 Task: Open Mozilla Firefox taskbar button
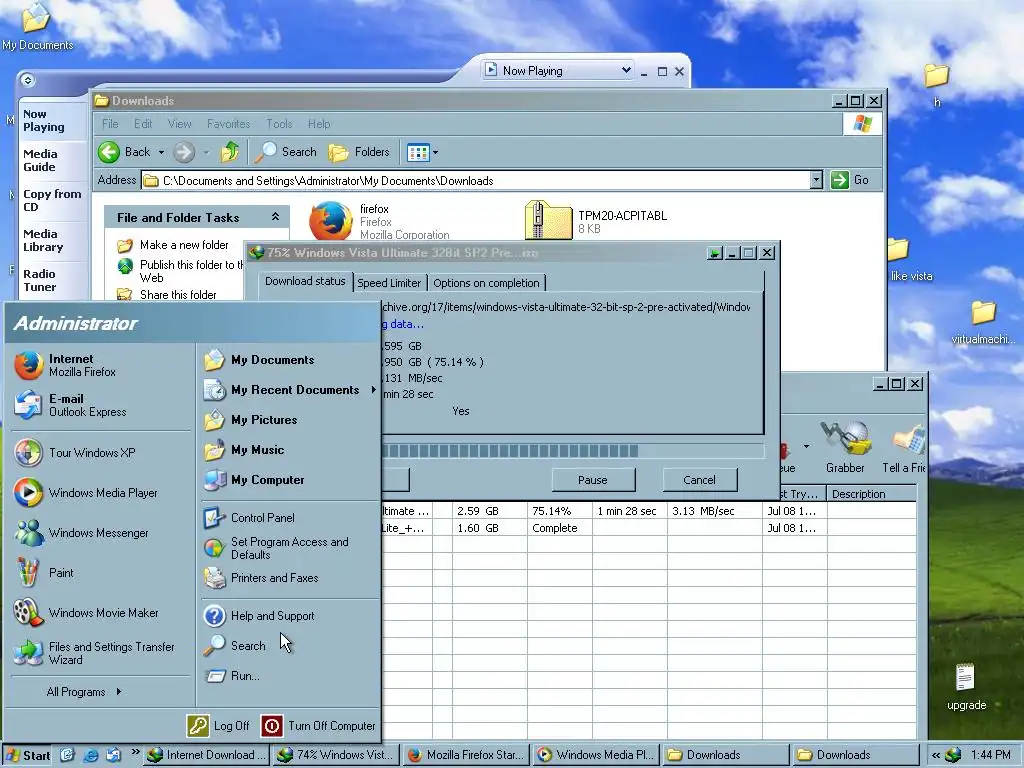click(x=466, y=755)
